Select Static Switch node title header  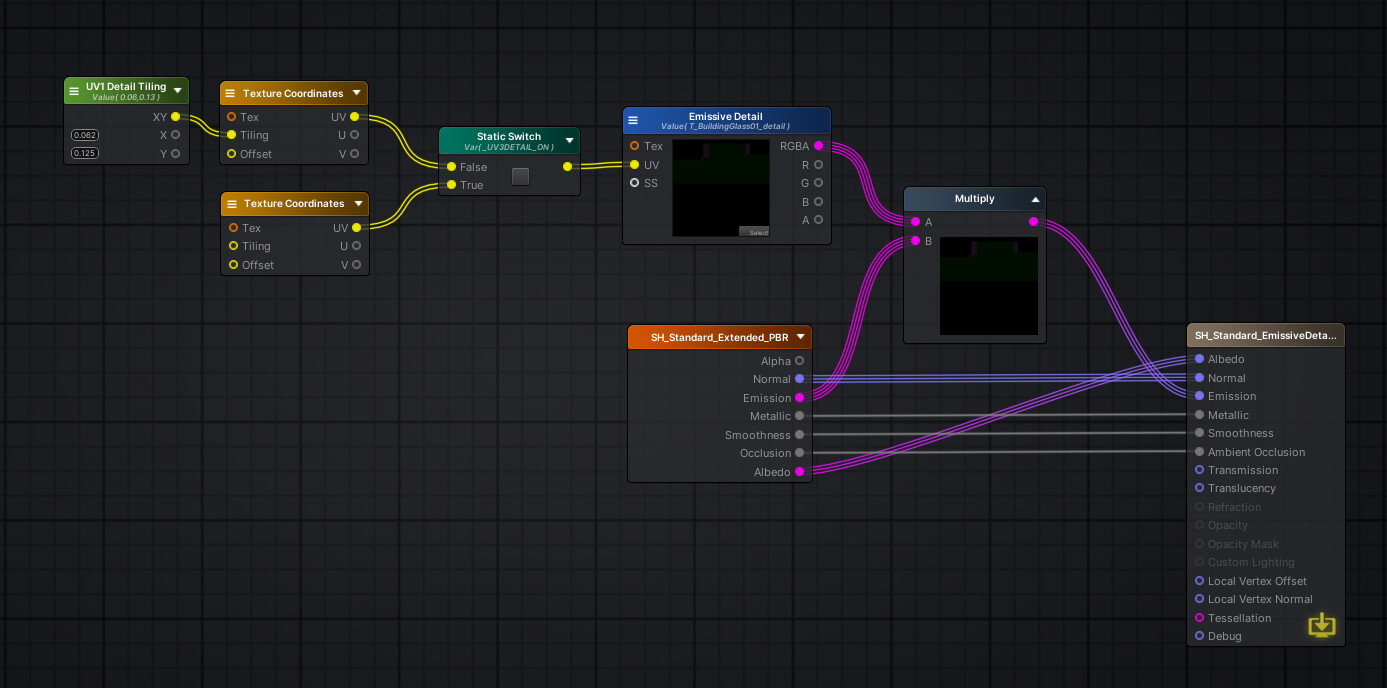click(x=509, y=140)
